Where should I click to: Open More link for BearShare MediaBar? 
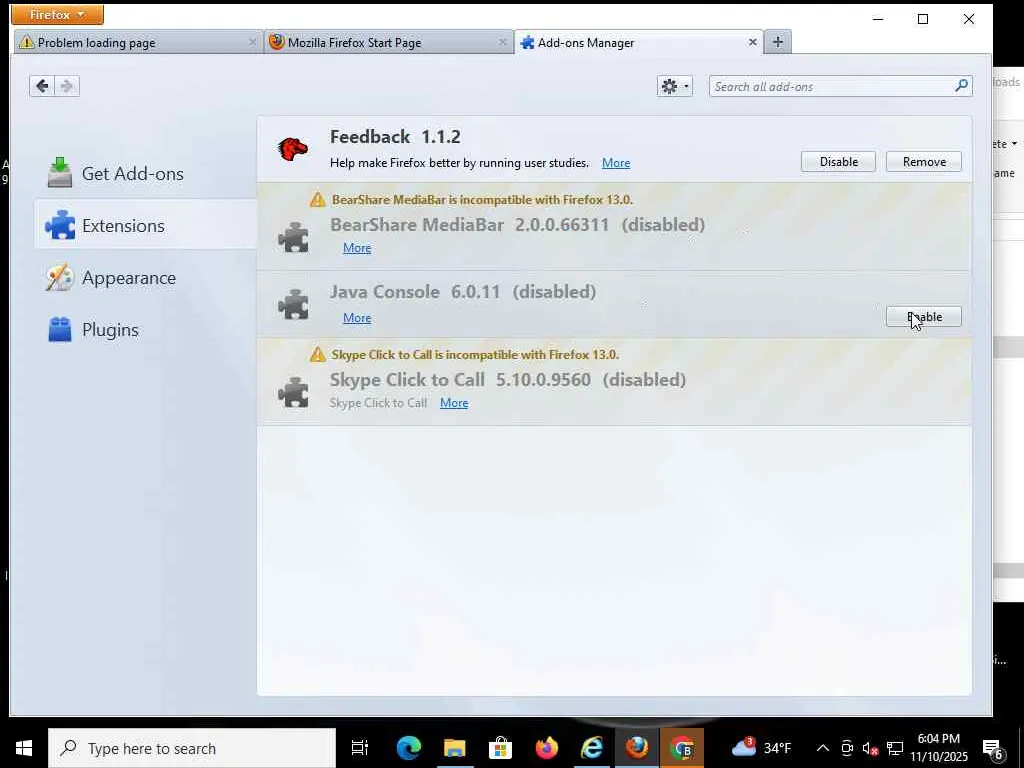pos(357,248)
